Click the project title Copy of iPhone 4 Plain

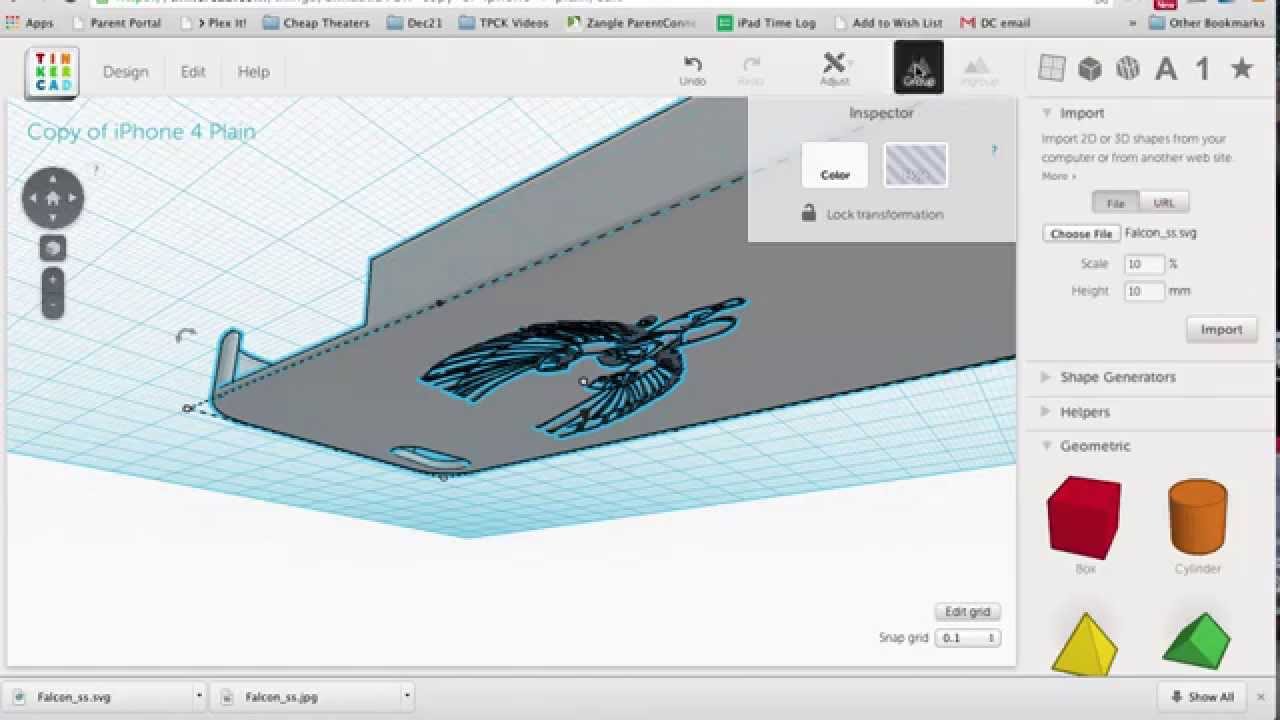click(x=141, y=132)
